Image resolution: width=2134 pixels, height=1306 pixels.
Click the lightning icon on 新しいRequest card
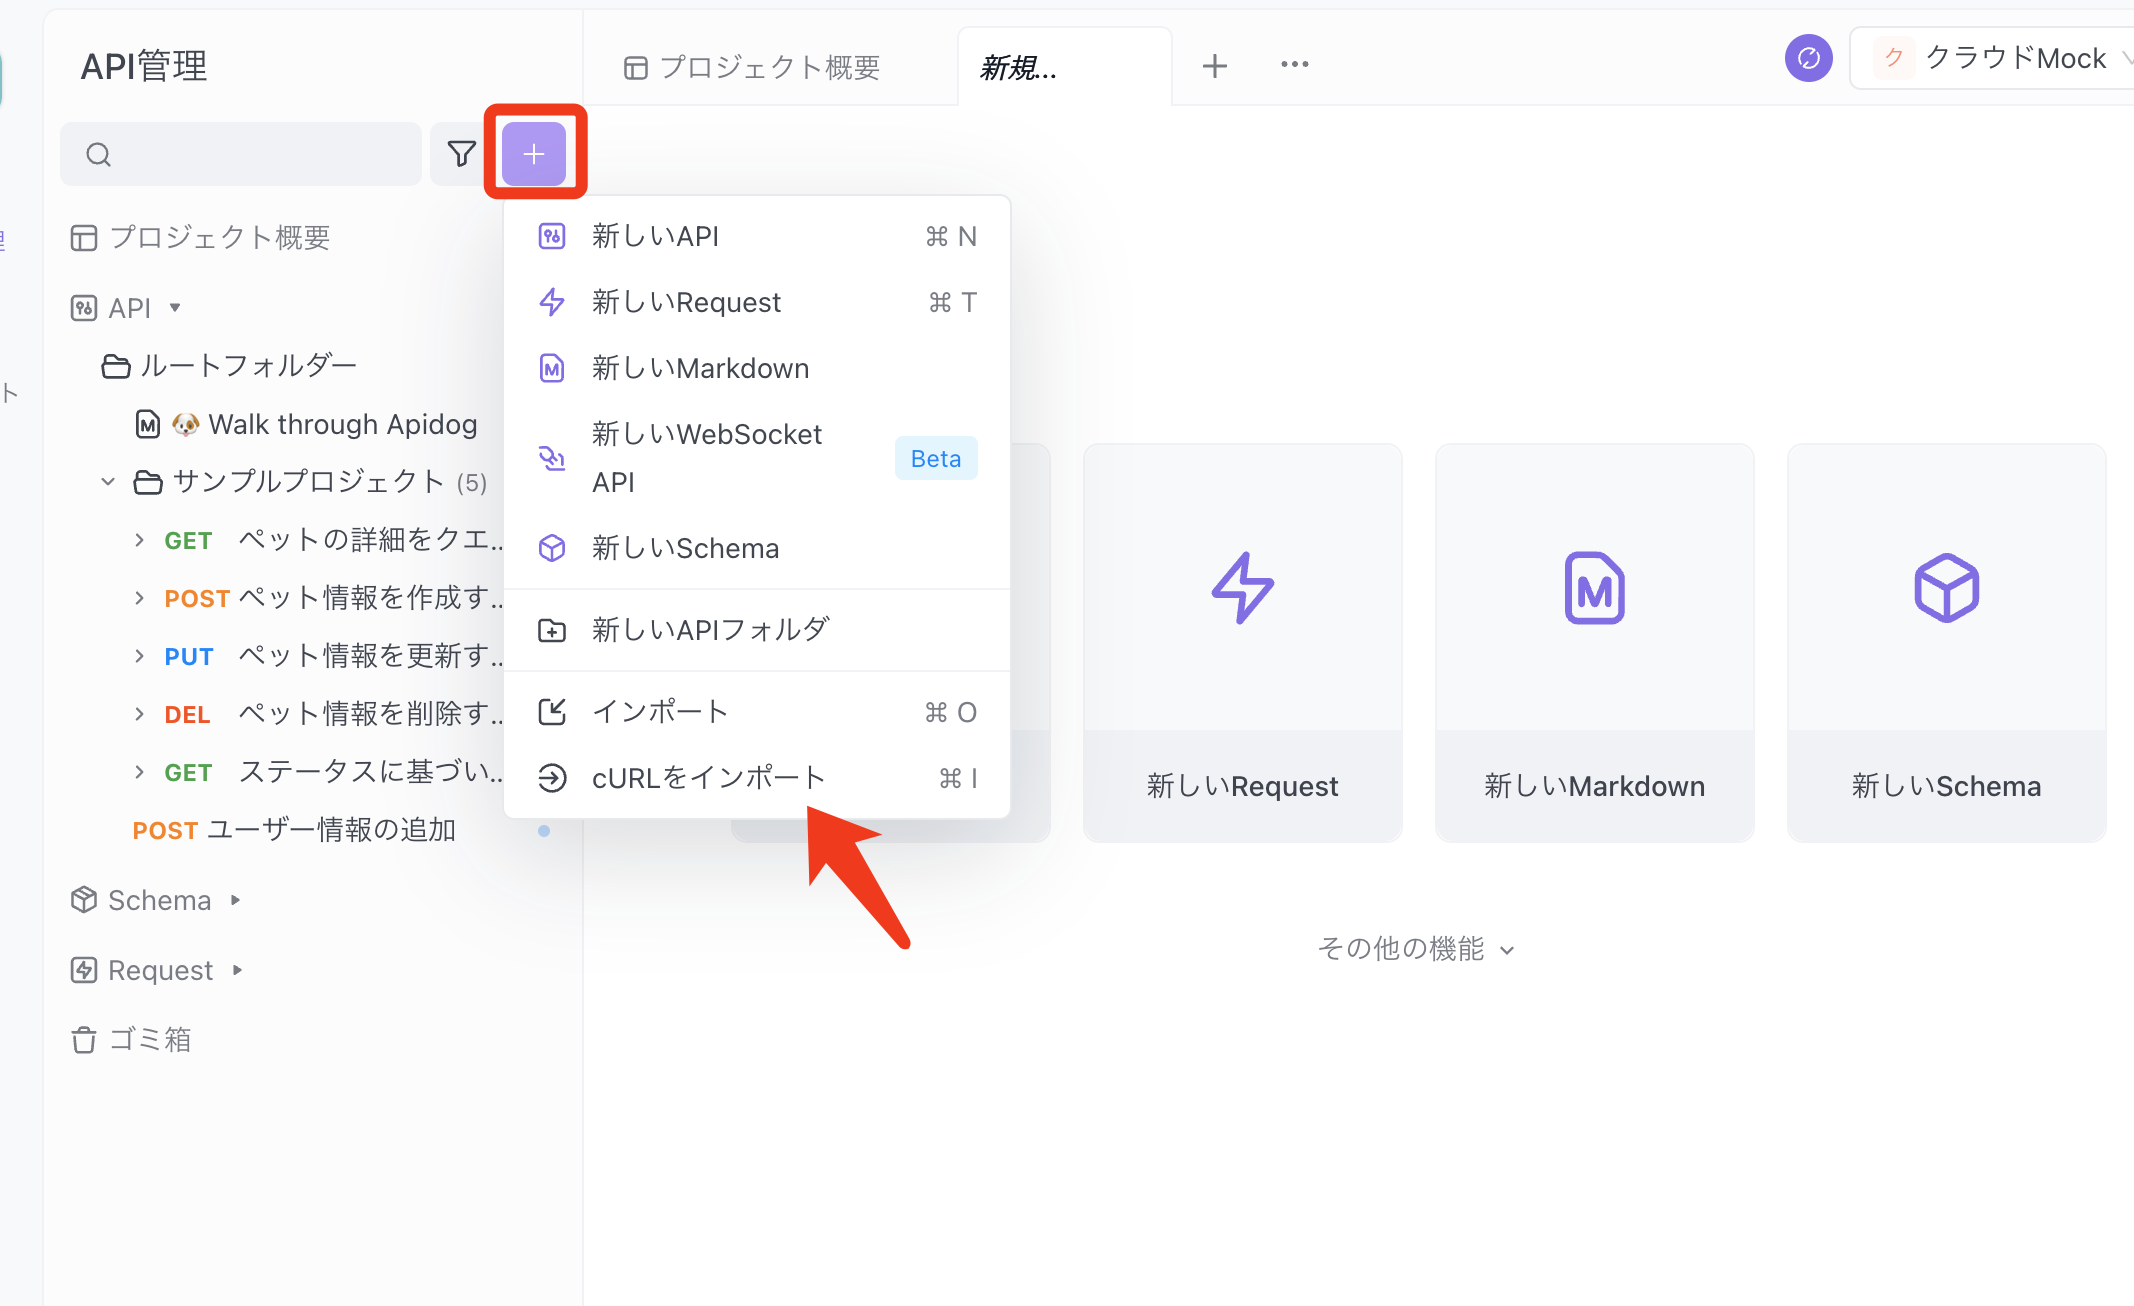click(x=1242, y=588)
